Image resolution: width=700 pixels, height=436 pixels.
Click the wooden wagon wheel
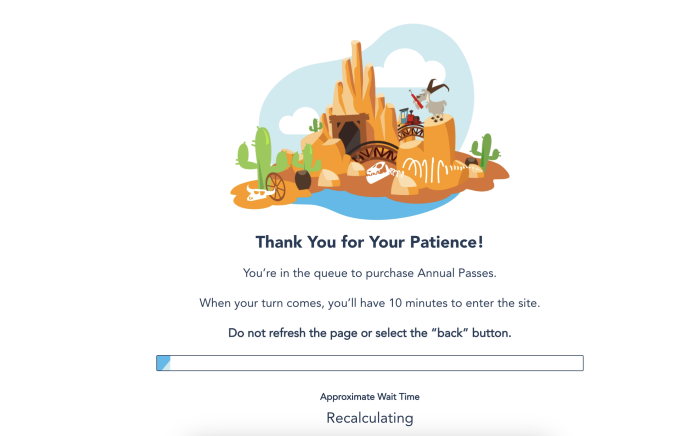(275, 186)
